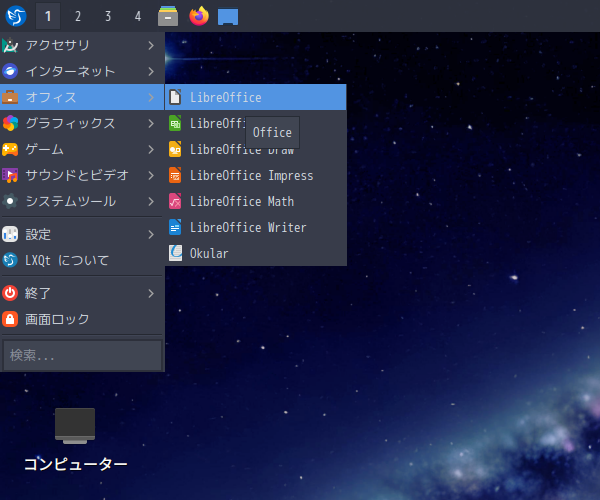Screen dimensions: 600x500
Task: Click the LibreOffice Writer icon
Action: pyautogui.click(x=175, y=227)
